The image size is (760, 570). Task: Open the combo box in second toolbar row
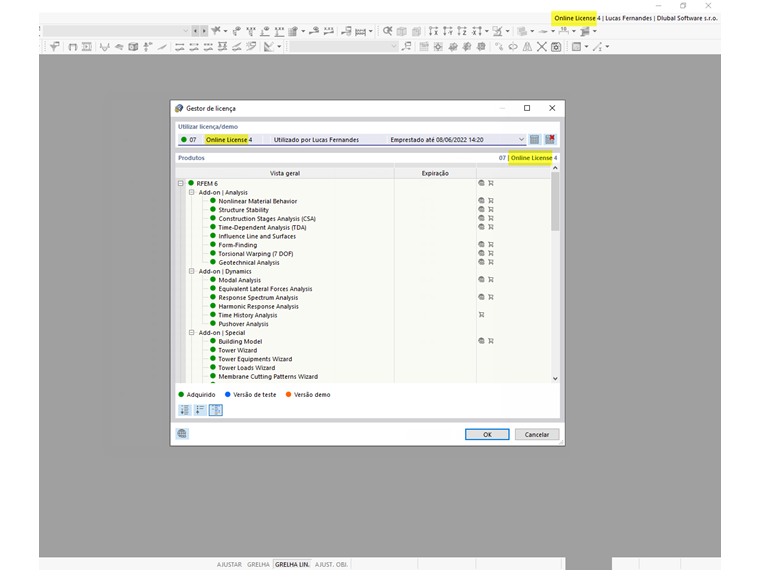344,47
